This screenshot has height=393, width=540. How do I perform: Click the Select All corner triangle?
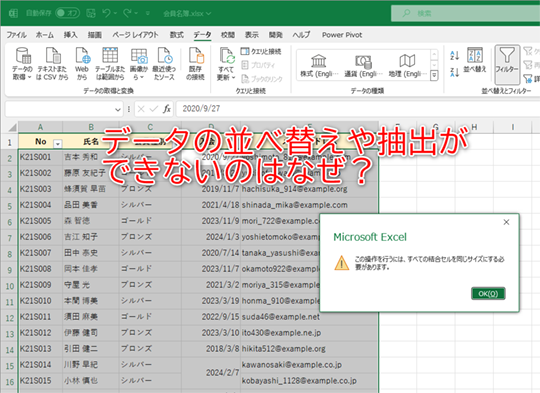tap(12, 127)
